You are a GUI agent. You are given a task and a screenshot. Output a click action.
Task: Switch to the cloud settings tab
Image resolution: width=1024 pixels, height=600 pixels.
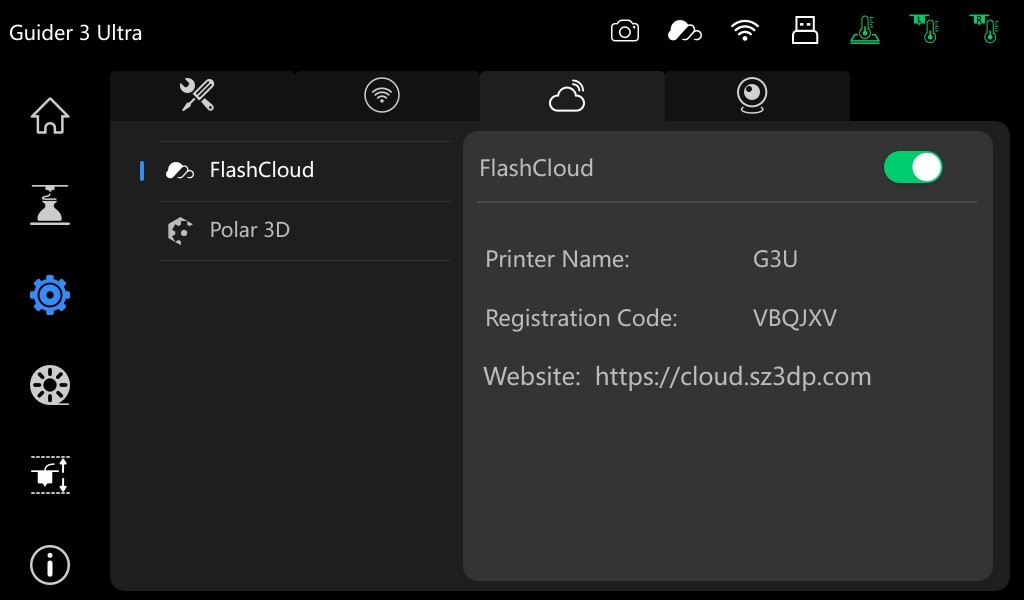point(572,95)
